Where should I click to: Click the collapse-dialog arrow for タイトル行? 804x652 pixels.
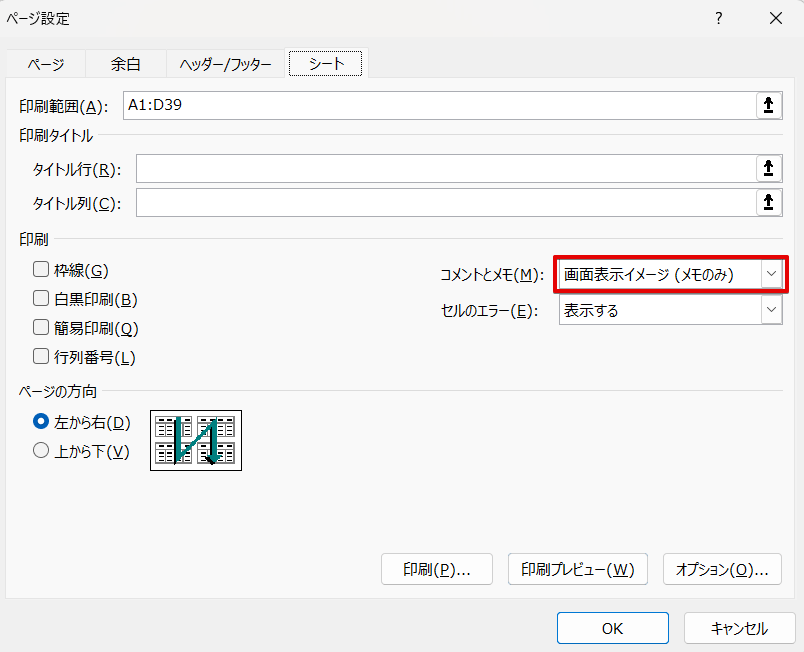pos(768,168)
